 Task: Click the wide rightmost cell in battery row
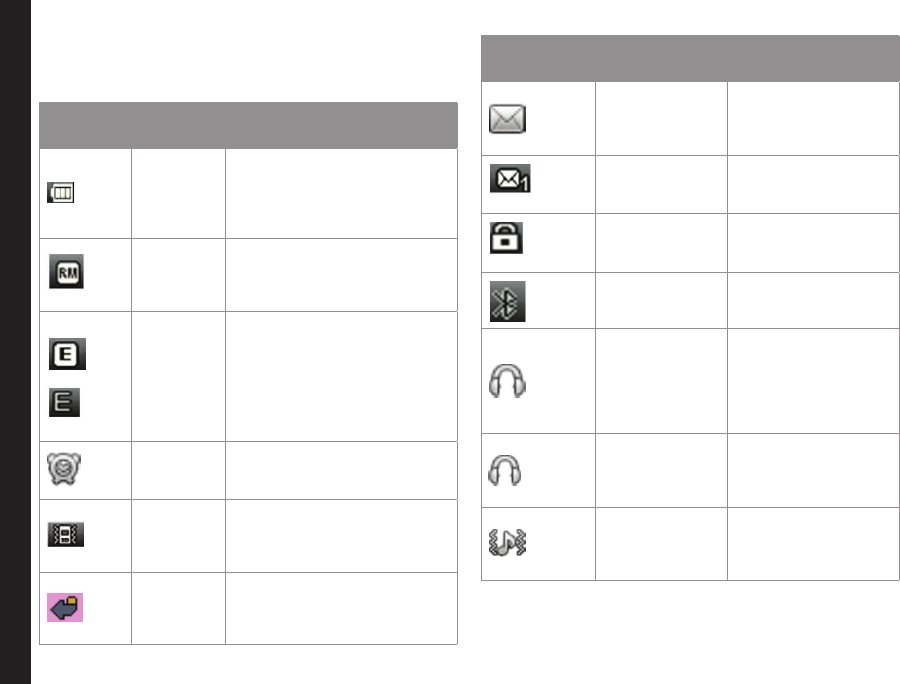point(341,193)
